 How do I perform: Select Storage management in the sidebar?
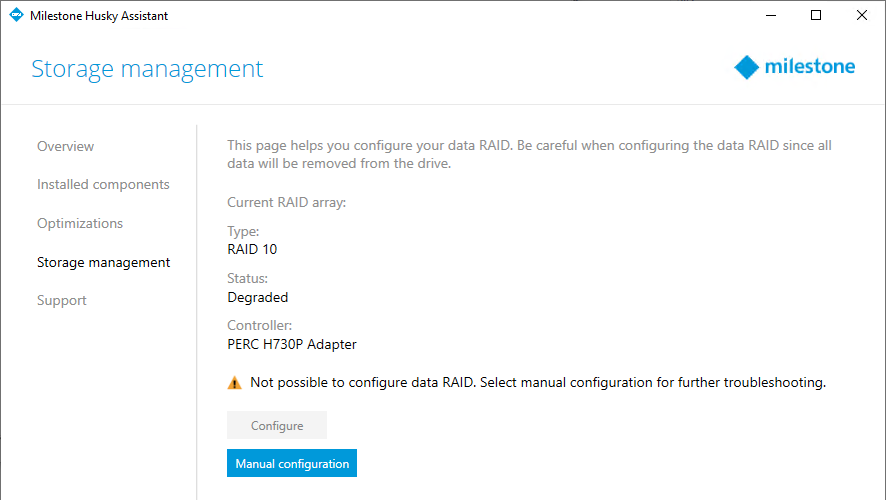click(103, 262)
